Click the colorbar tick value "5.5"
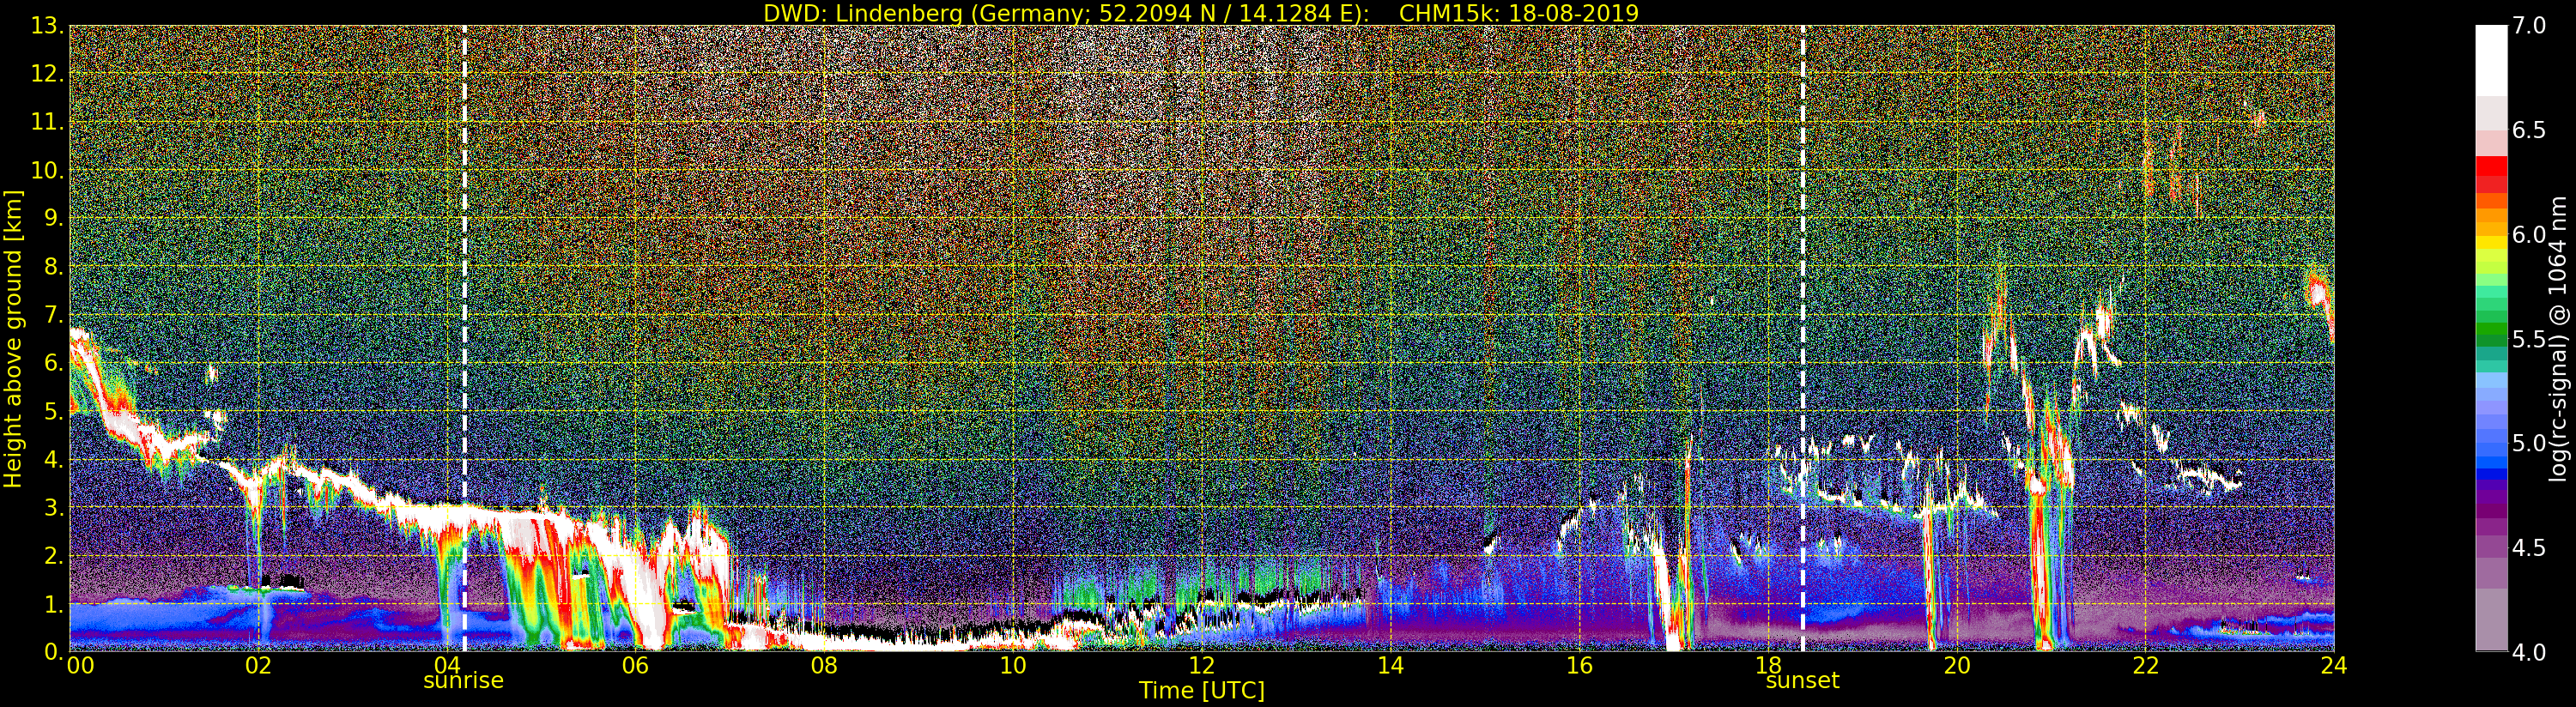Viewport: 2576px width, 707px height. 2529,339
